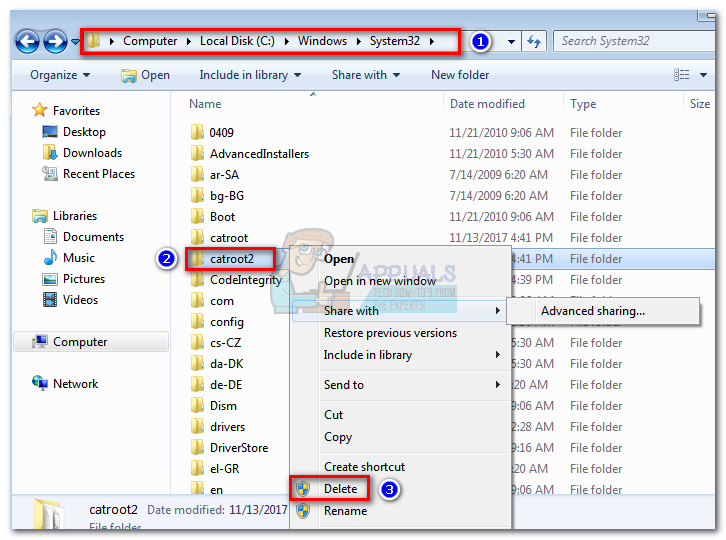Open recent pages dropdown beside Forward arrow

pos(75,42)
